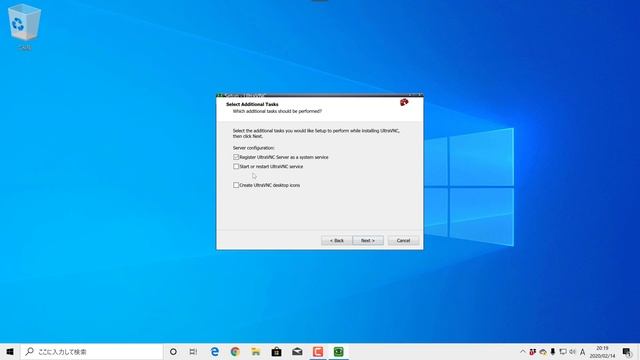Screen dimensions: 640x360
Task: Switch to the green setup taskbar app
Action: 338,351
